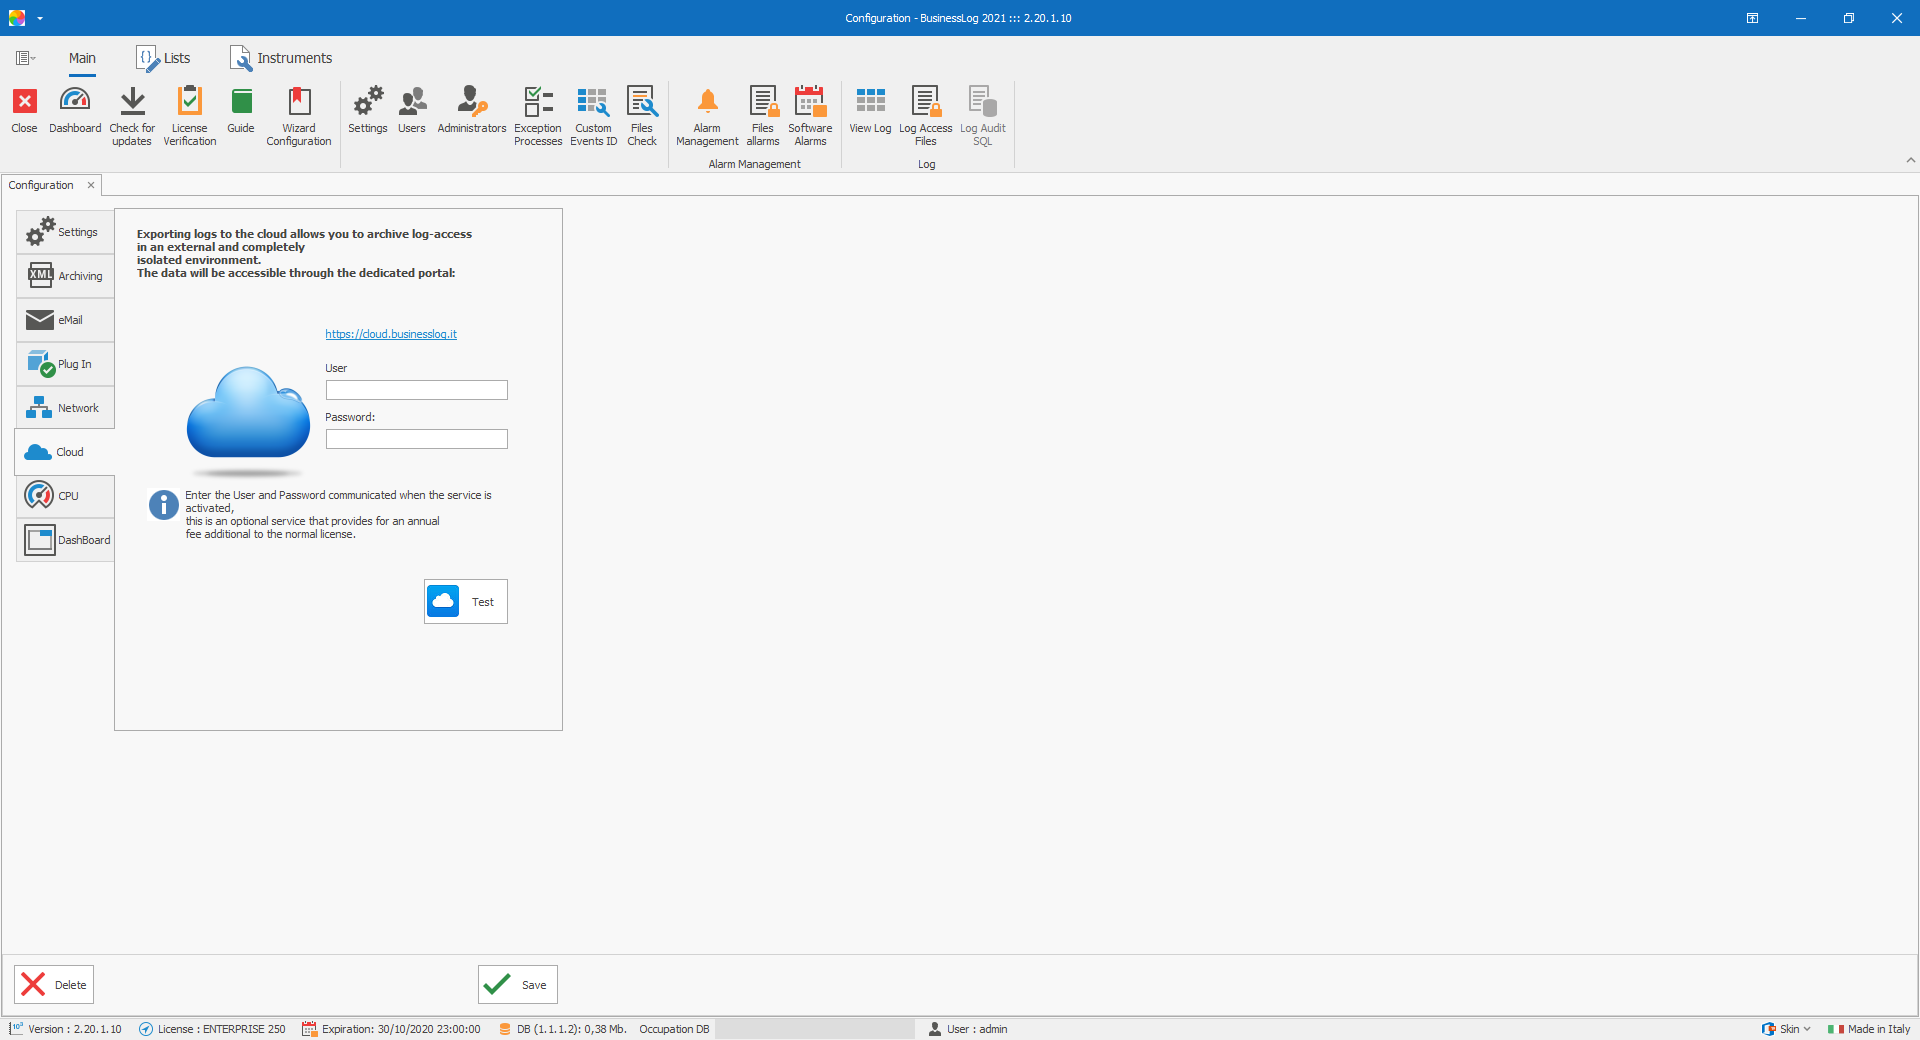Click the blue info icon beside instructions

[x=164, y=505]
